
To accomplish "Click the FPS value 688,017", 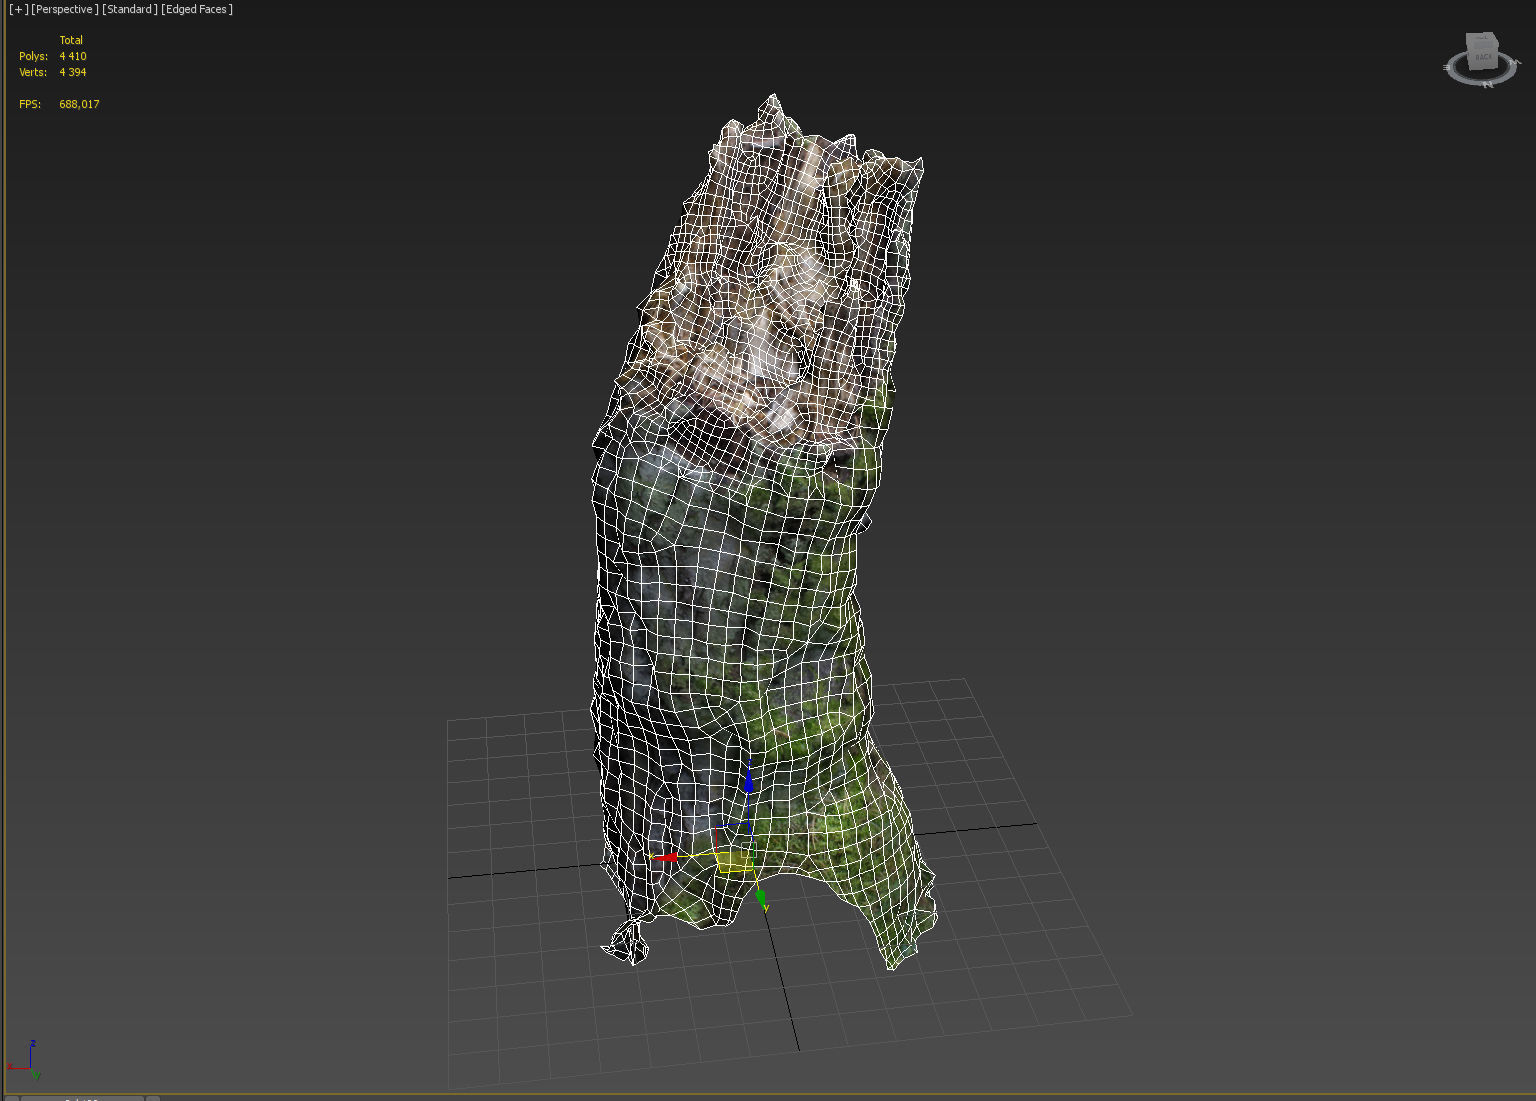I will click(x=79, y=104).
